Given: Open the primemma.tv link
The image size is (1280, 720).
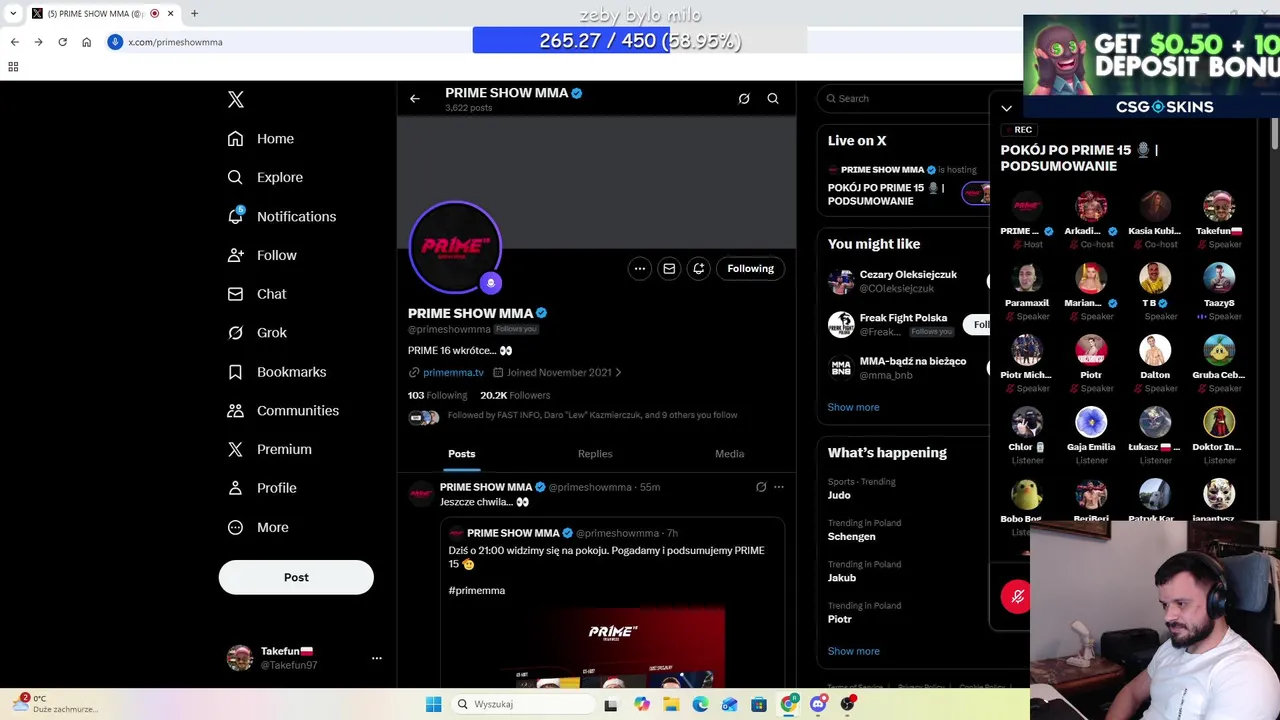Looking at the screenshot, I should pyautogui.click(x=453, y=372).
